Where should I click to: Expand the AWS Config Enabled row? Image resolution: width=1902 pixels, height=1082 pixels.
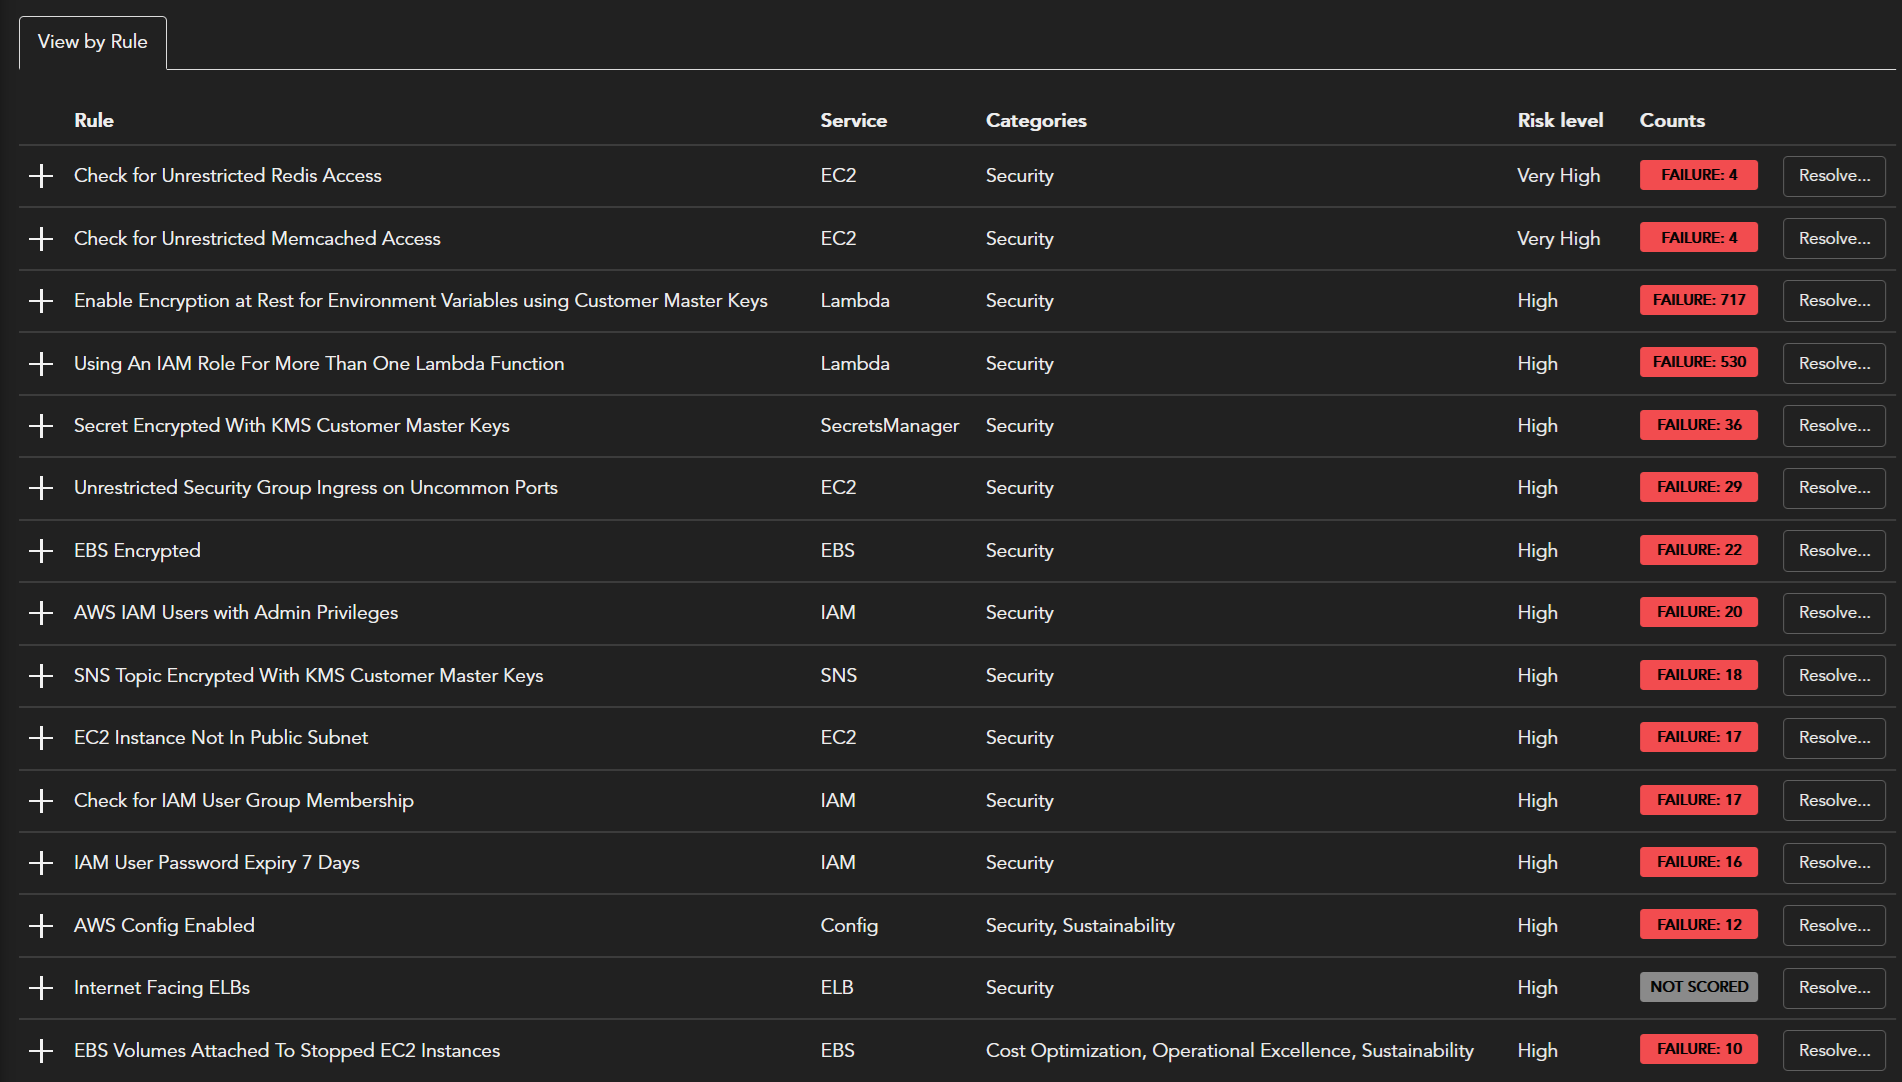(x=41, y=926)
